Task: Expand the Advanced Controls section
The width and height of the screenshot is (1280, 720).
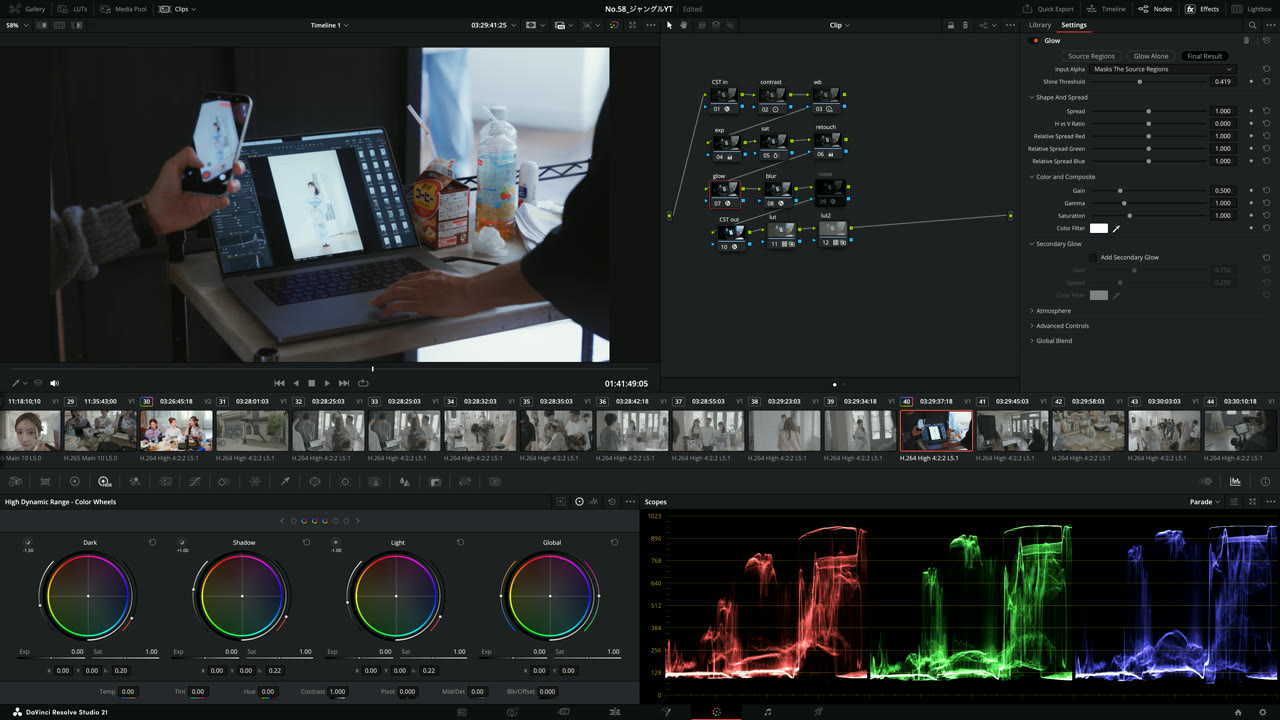Action: (x=1060, y=326)
